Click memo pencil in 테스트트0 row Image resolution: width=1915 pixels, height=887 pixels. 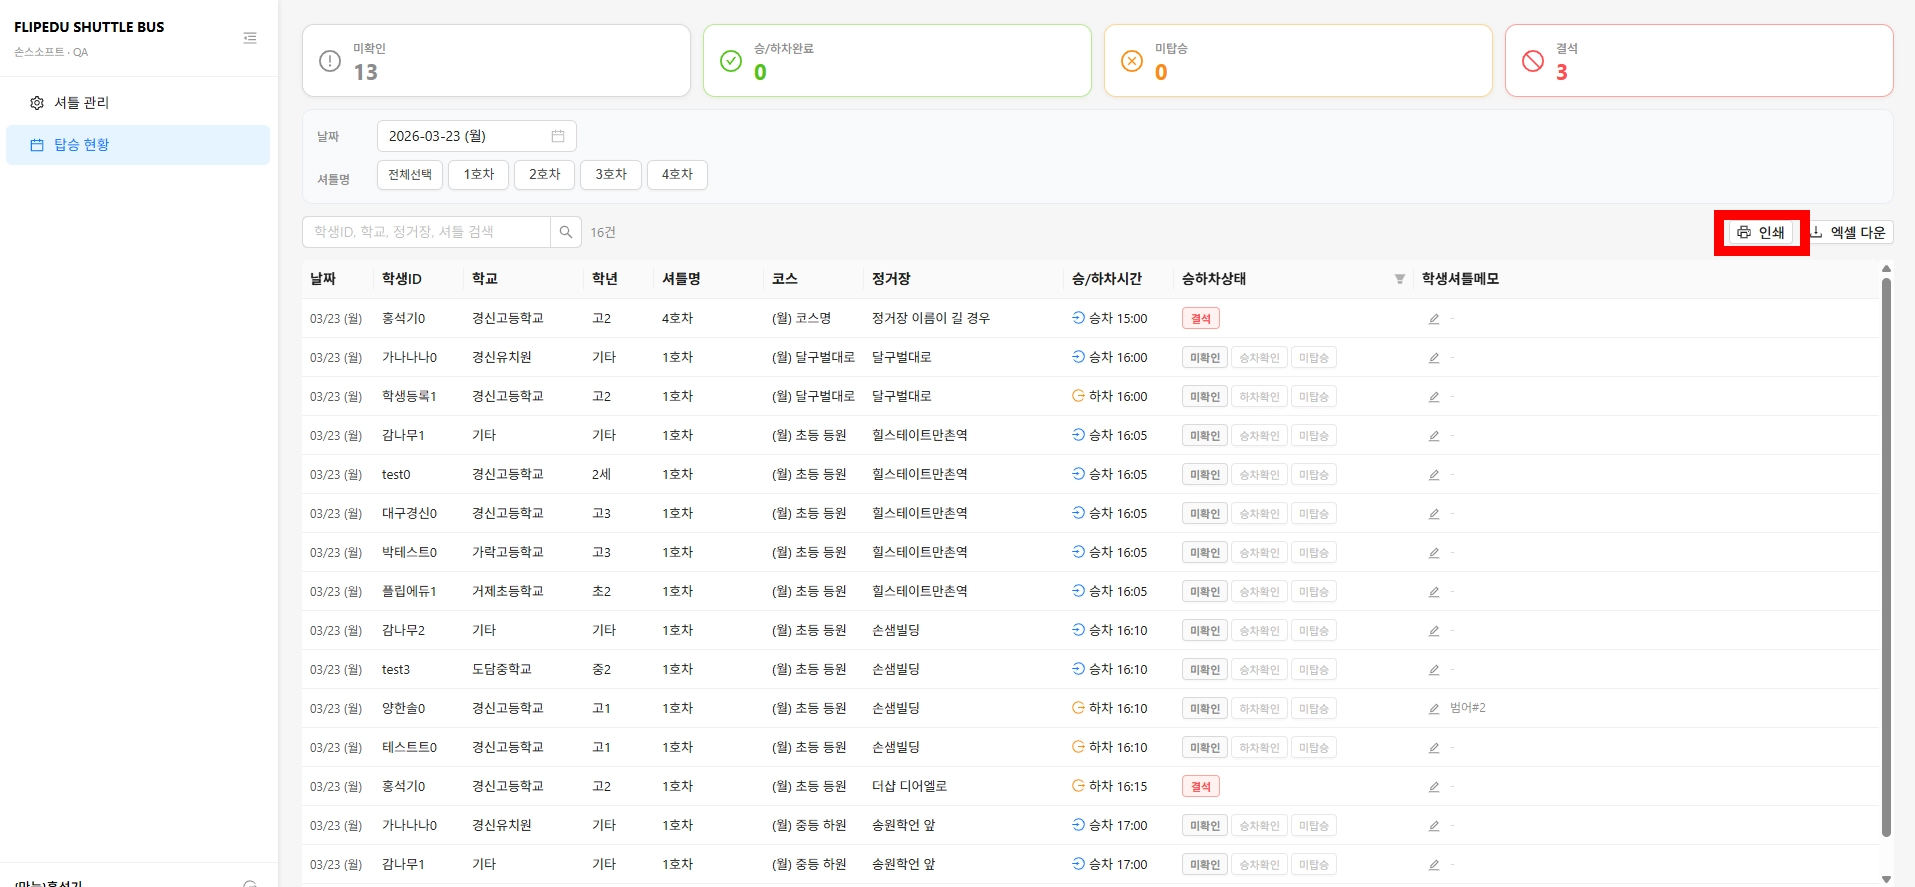click(1434, 748)
